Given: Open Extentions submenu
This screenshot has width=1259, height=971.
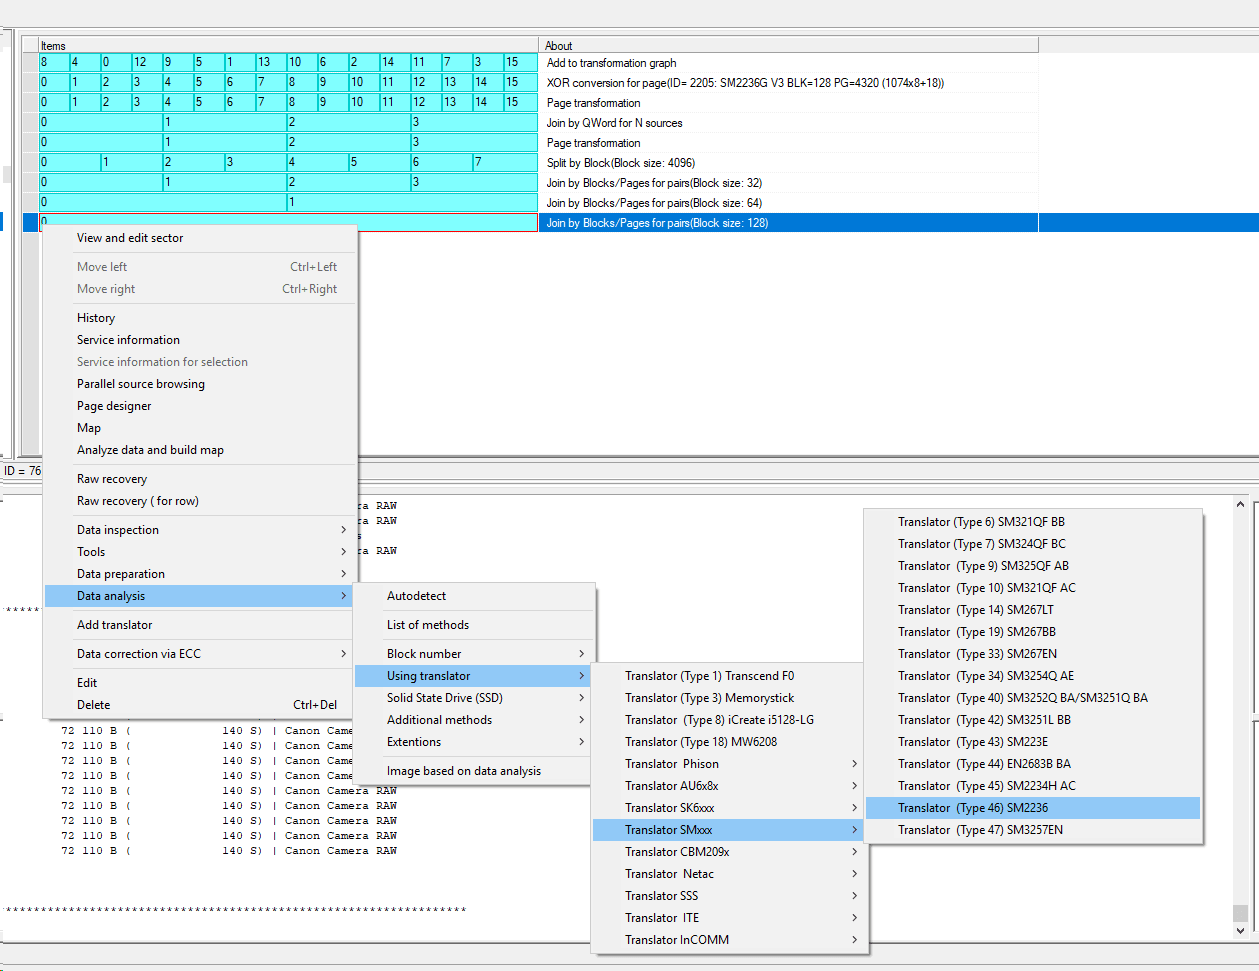Looking at the screenshot, I should coord(474,742).
